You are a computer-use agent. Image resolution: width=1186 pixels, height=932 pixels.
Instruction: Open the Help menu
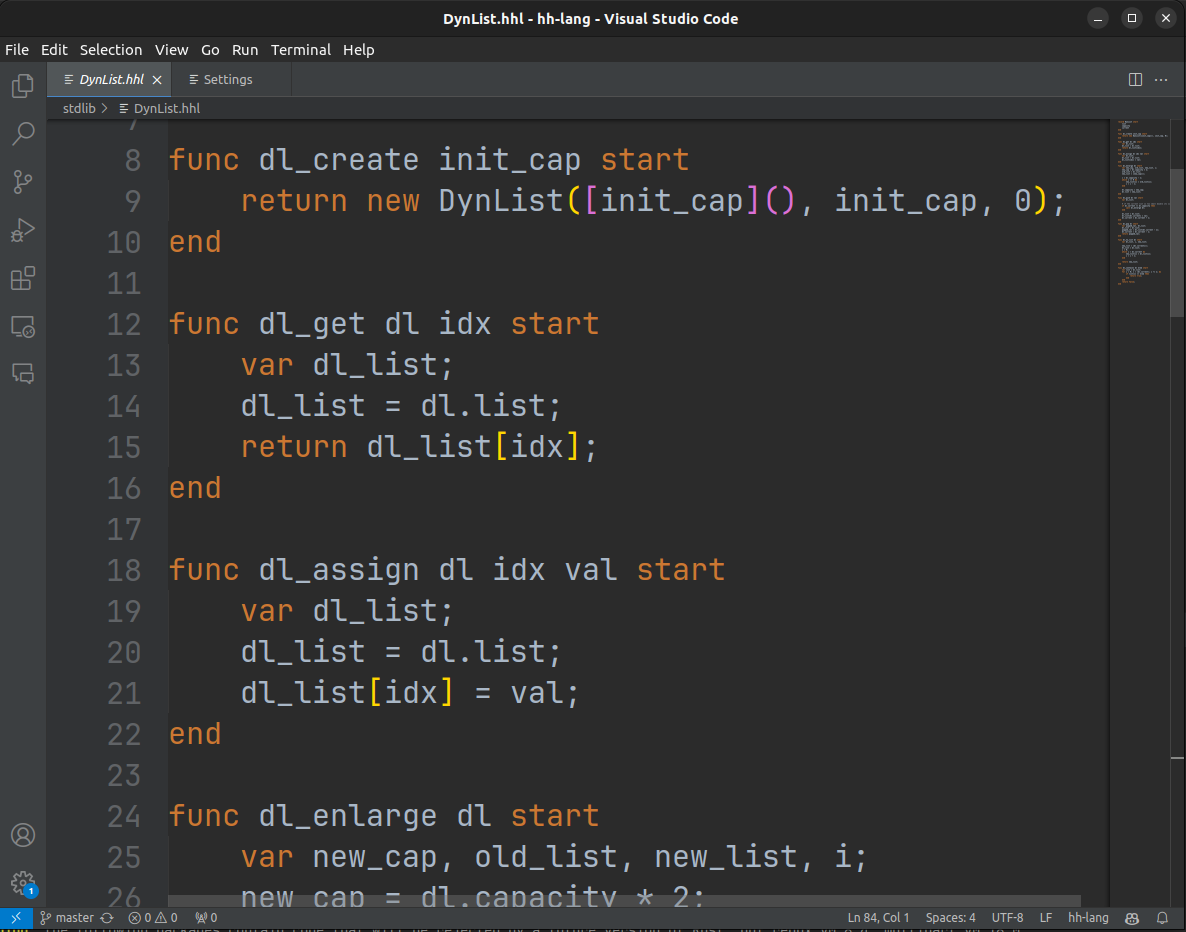pos(359,50)
